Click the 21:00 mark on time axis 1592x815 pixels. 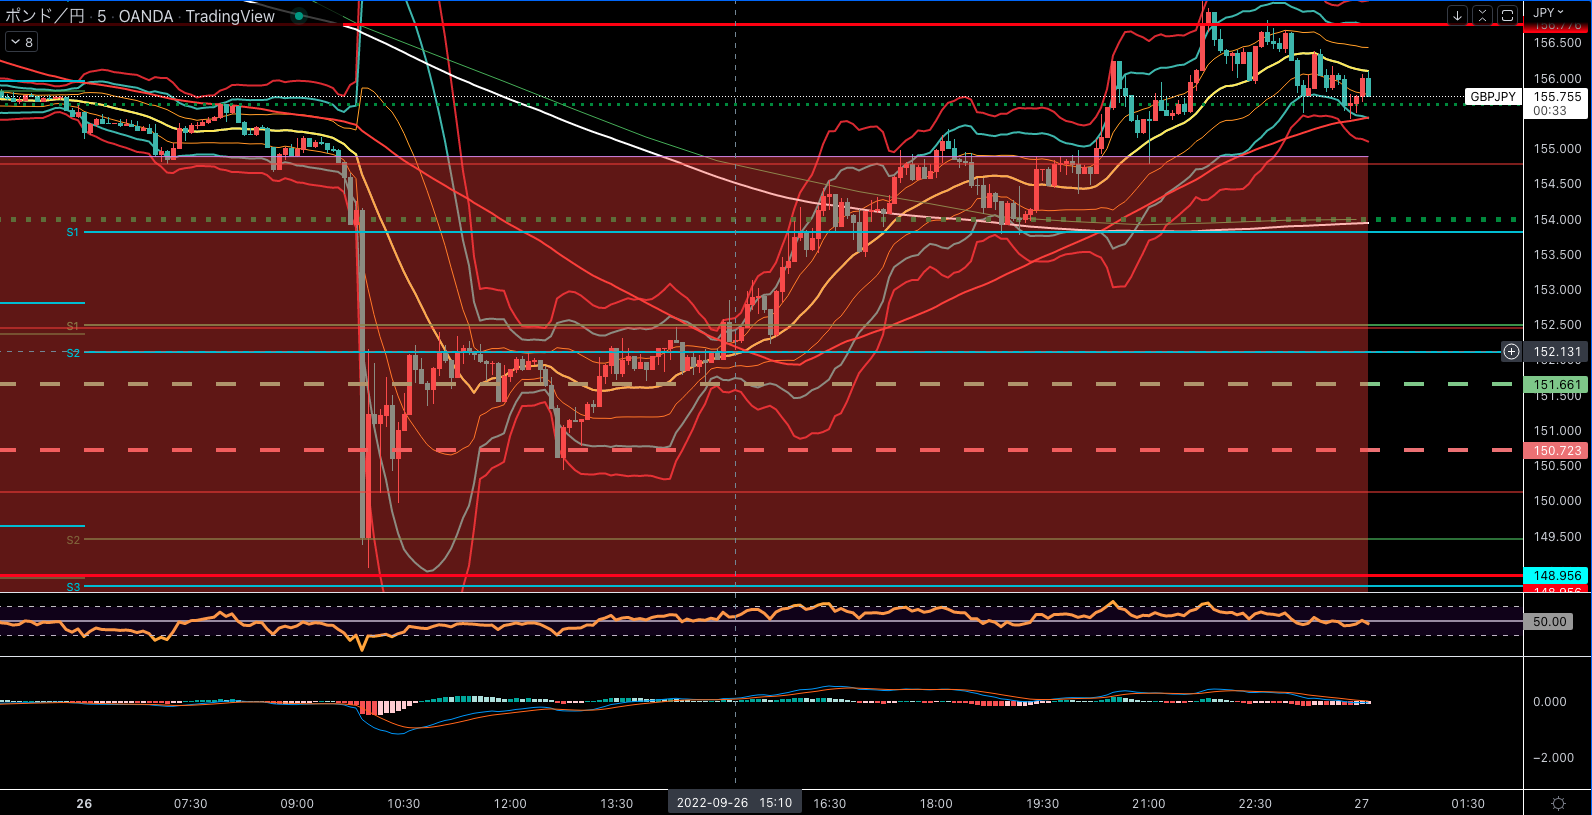[1148, 803]
